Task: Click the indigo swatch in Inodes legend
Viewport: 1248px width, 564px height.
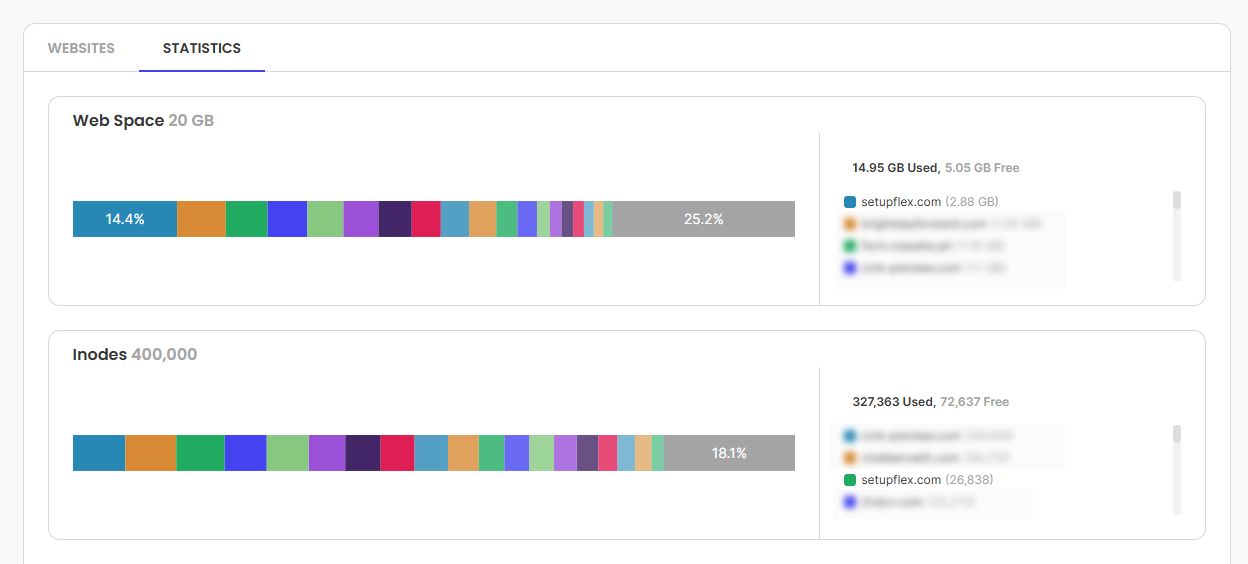Action: coord(850,502)
